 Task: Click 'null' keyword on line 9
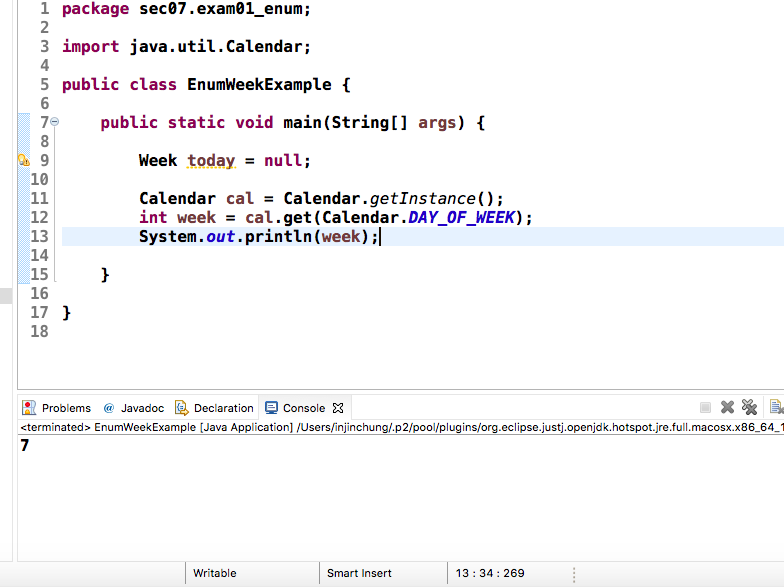(283, 160)
